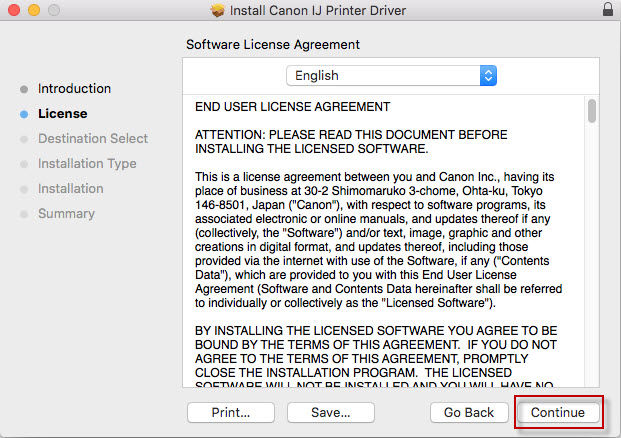Select the Installation step in sidebar

(x=70, y=189)
